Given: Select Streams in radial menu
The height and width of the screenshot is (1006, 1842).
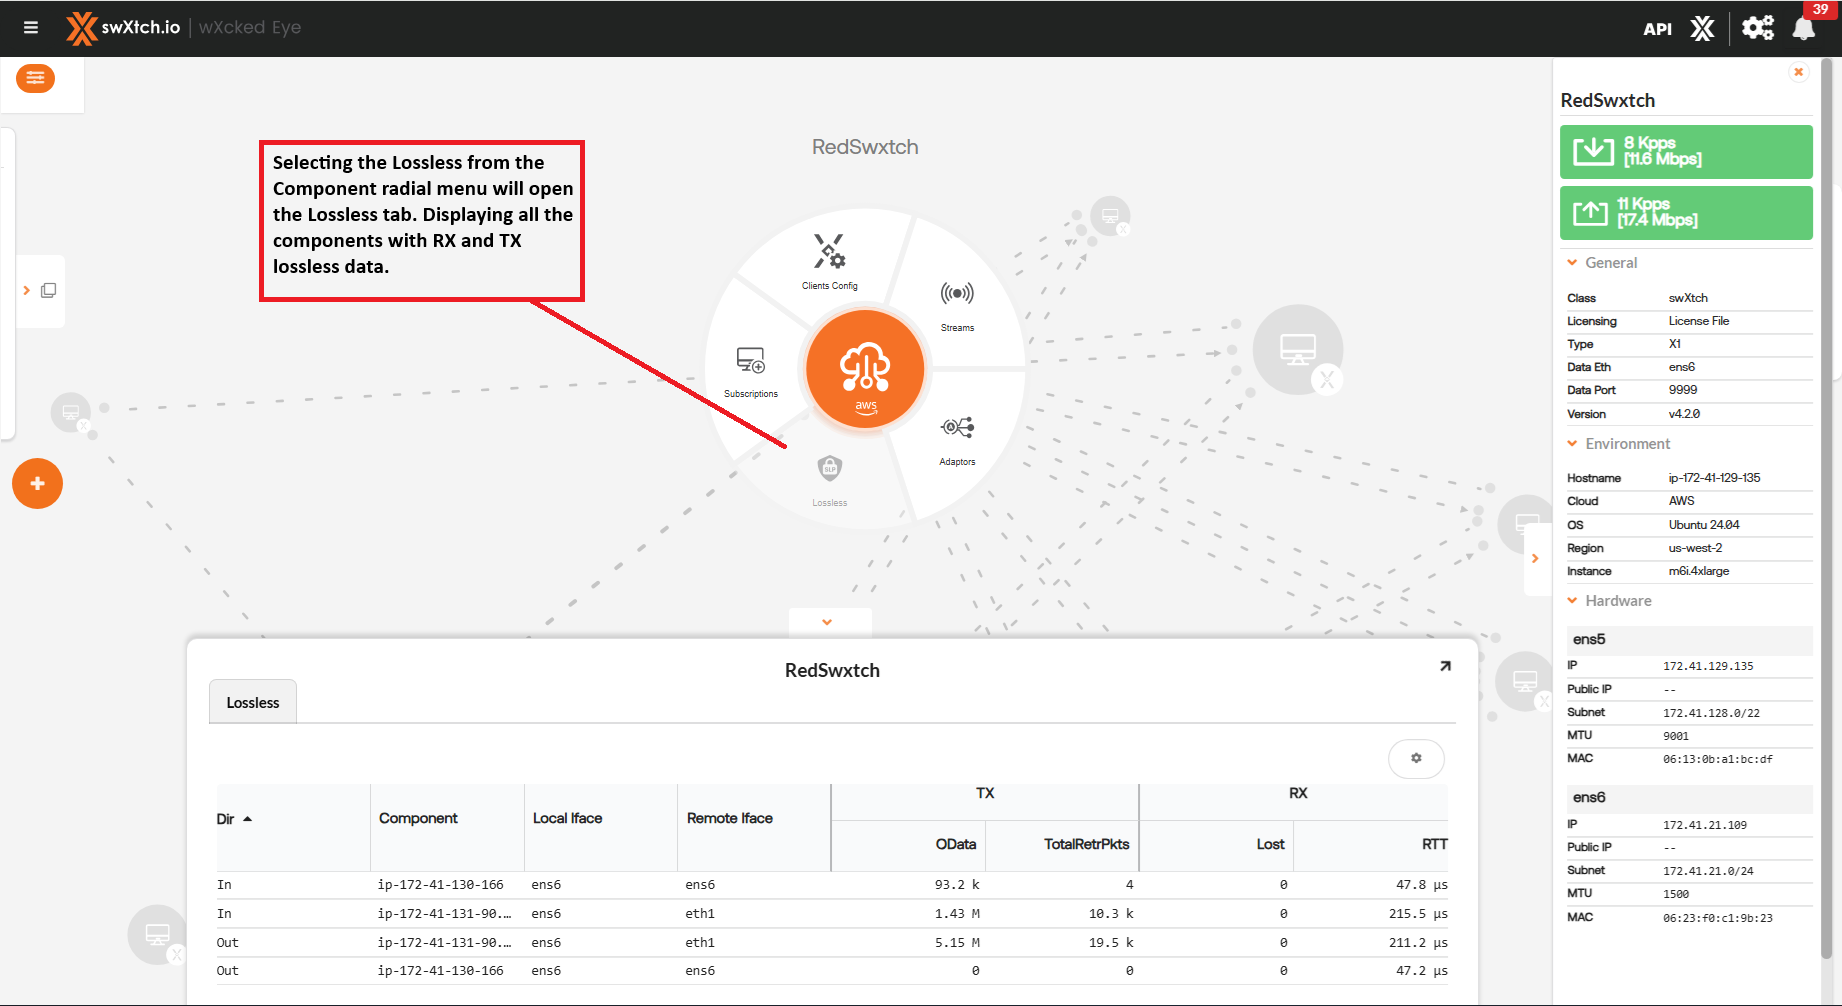Looking at the screenshot, I should pos(957,304).
